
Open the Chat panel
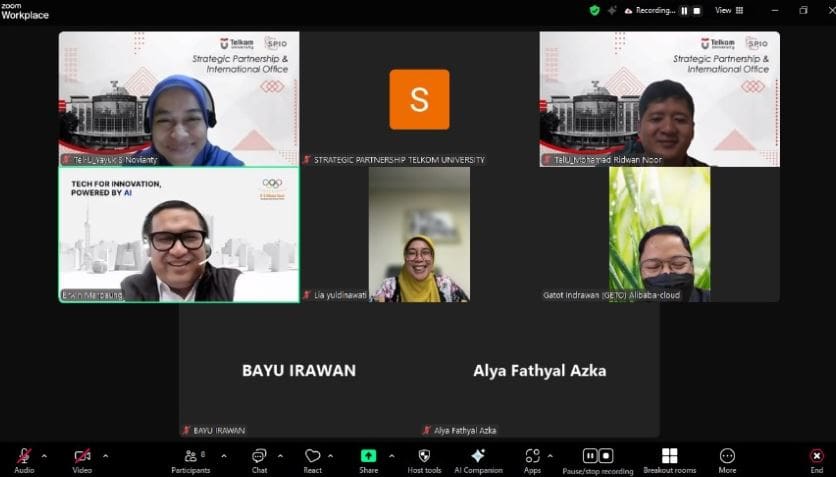[259, 457]
